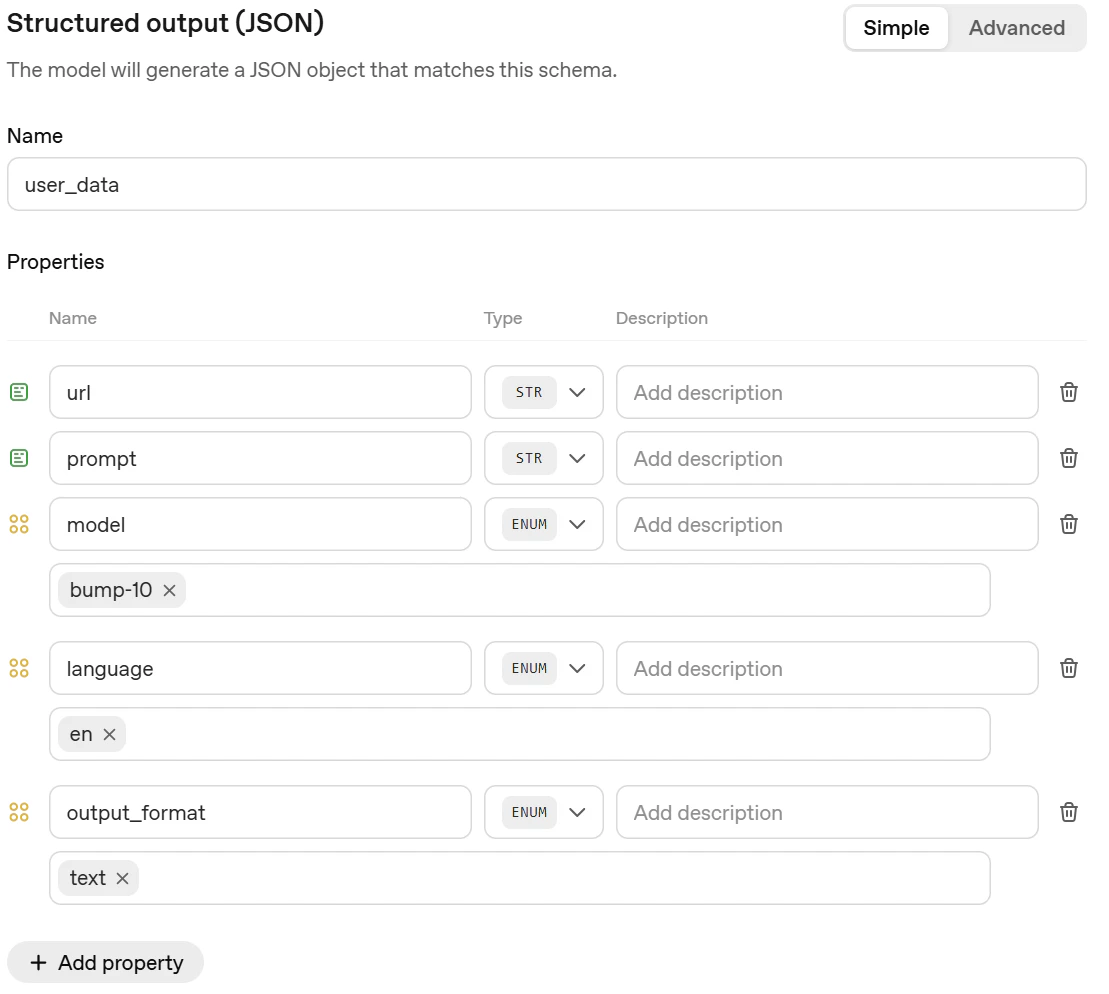
Task: Click the Properties section heading
Action: (56, 262)
